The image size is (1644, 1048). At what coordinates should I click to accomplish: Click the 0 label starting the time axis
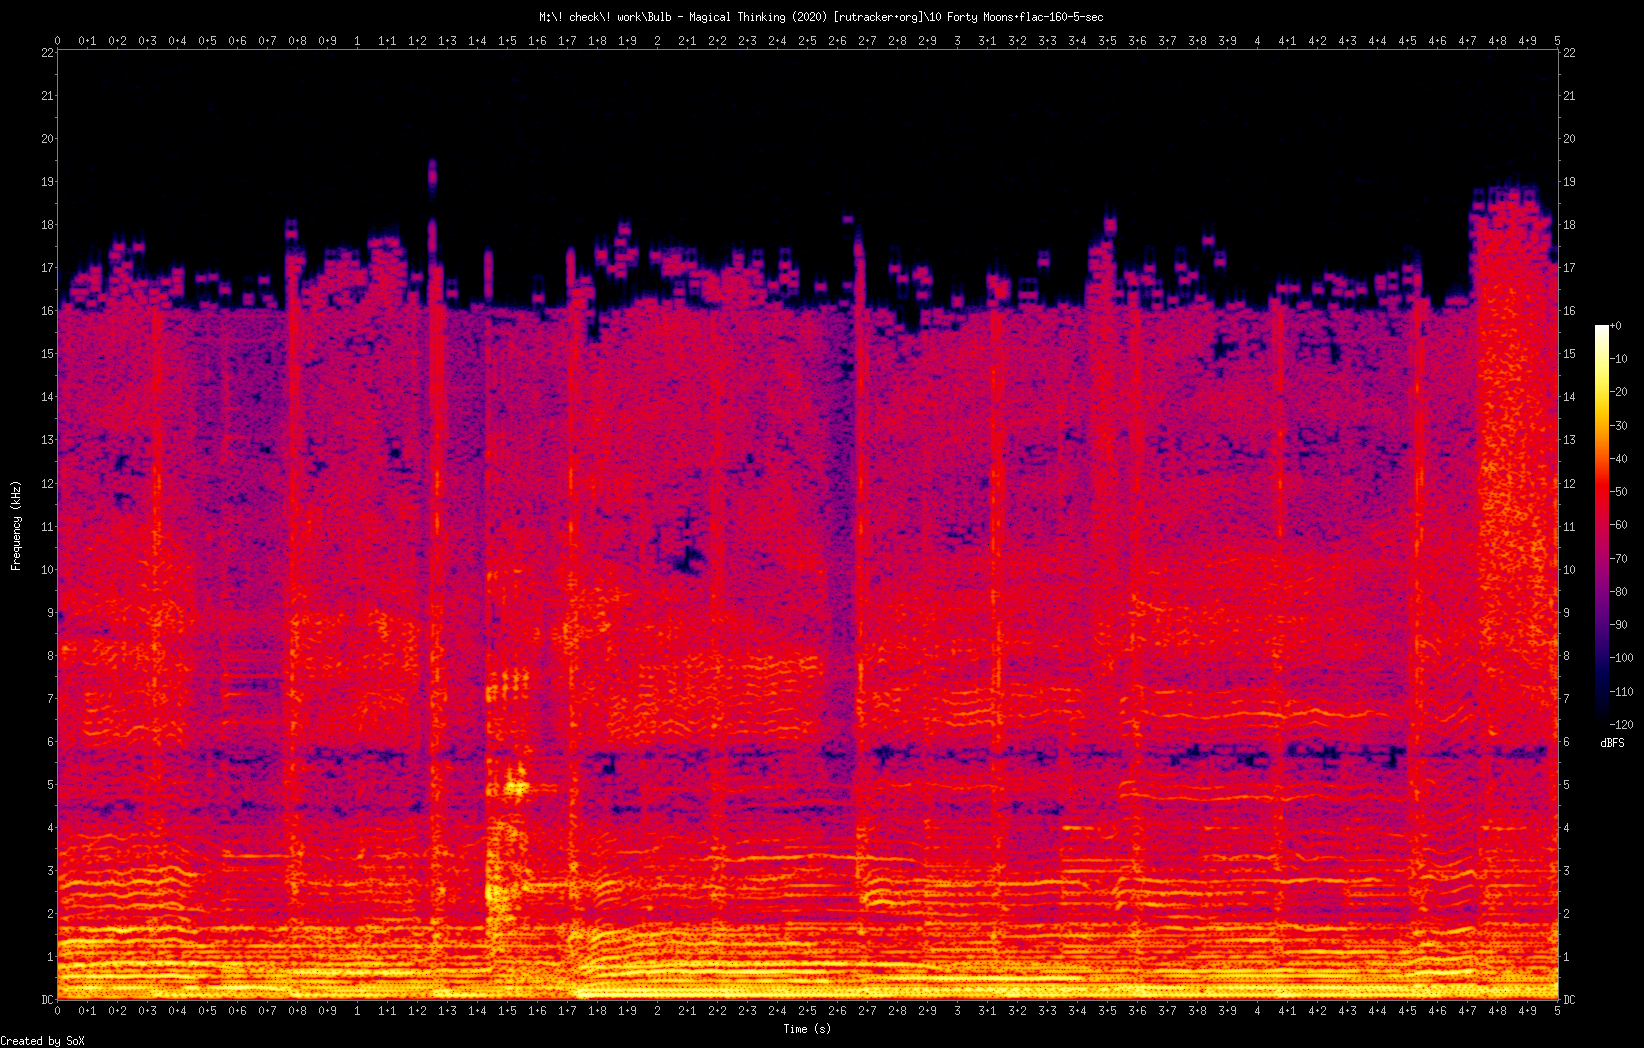click(x=57, y=1010)
